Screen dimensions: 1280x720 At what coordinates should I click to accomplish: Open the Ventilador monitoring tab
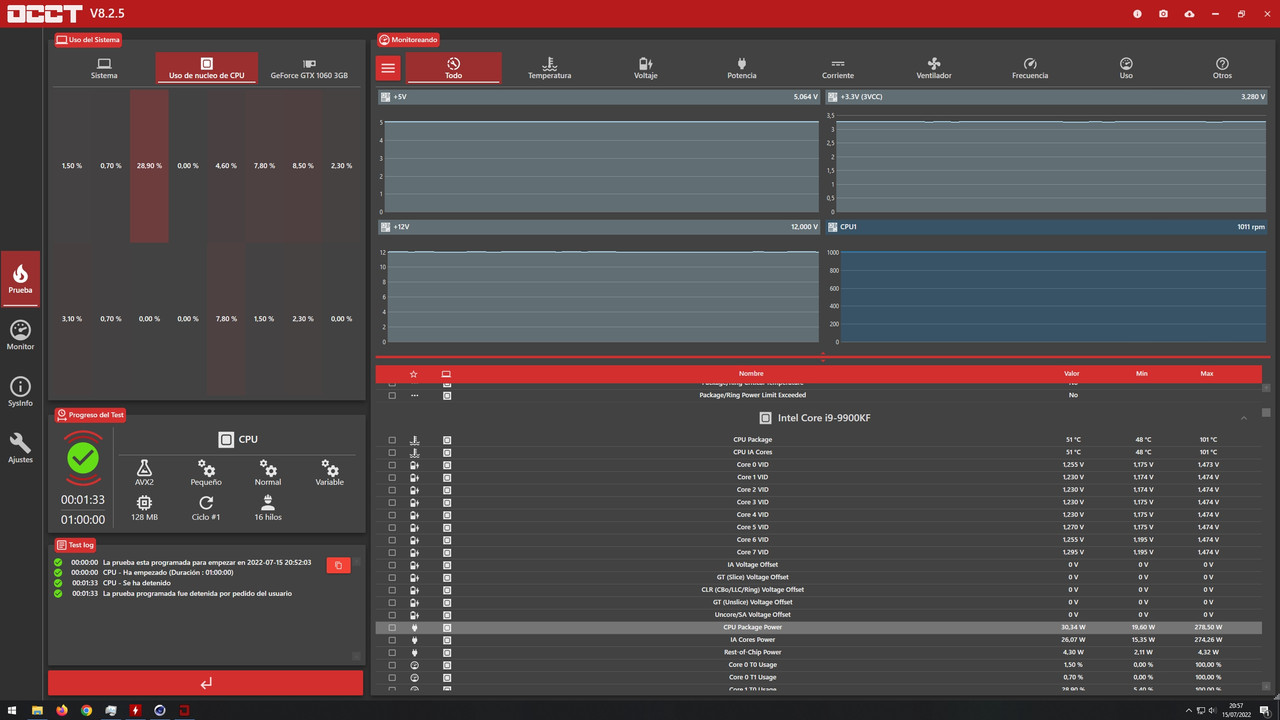click(x=934, y=68)
